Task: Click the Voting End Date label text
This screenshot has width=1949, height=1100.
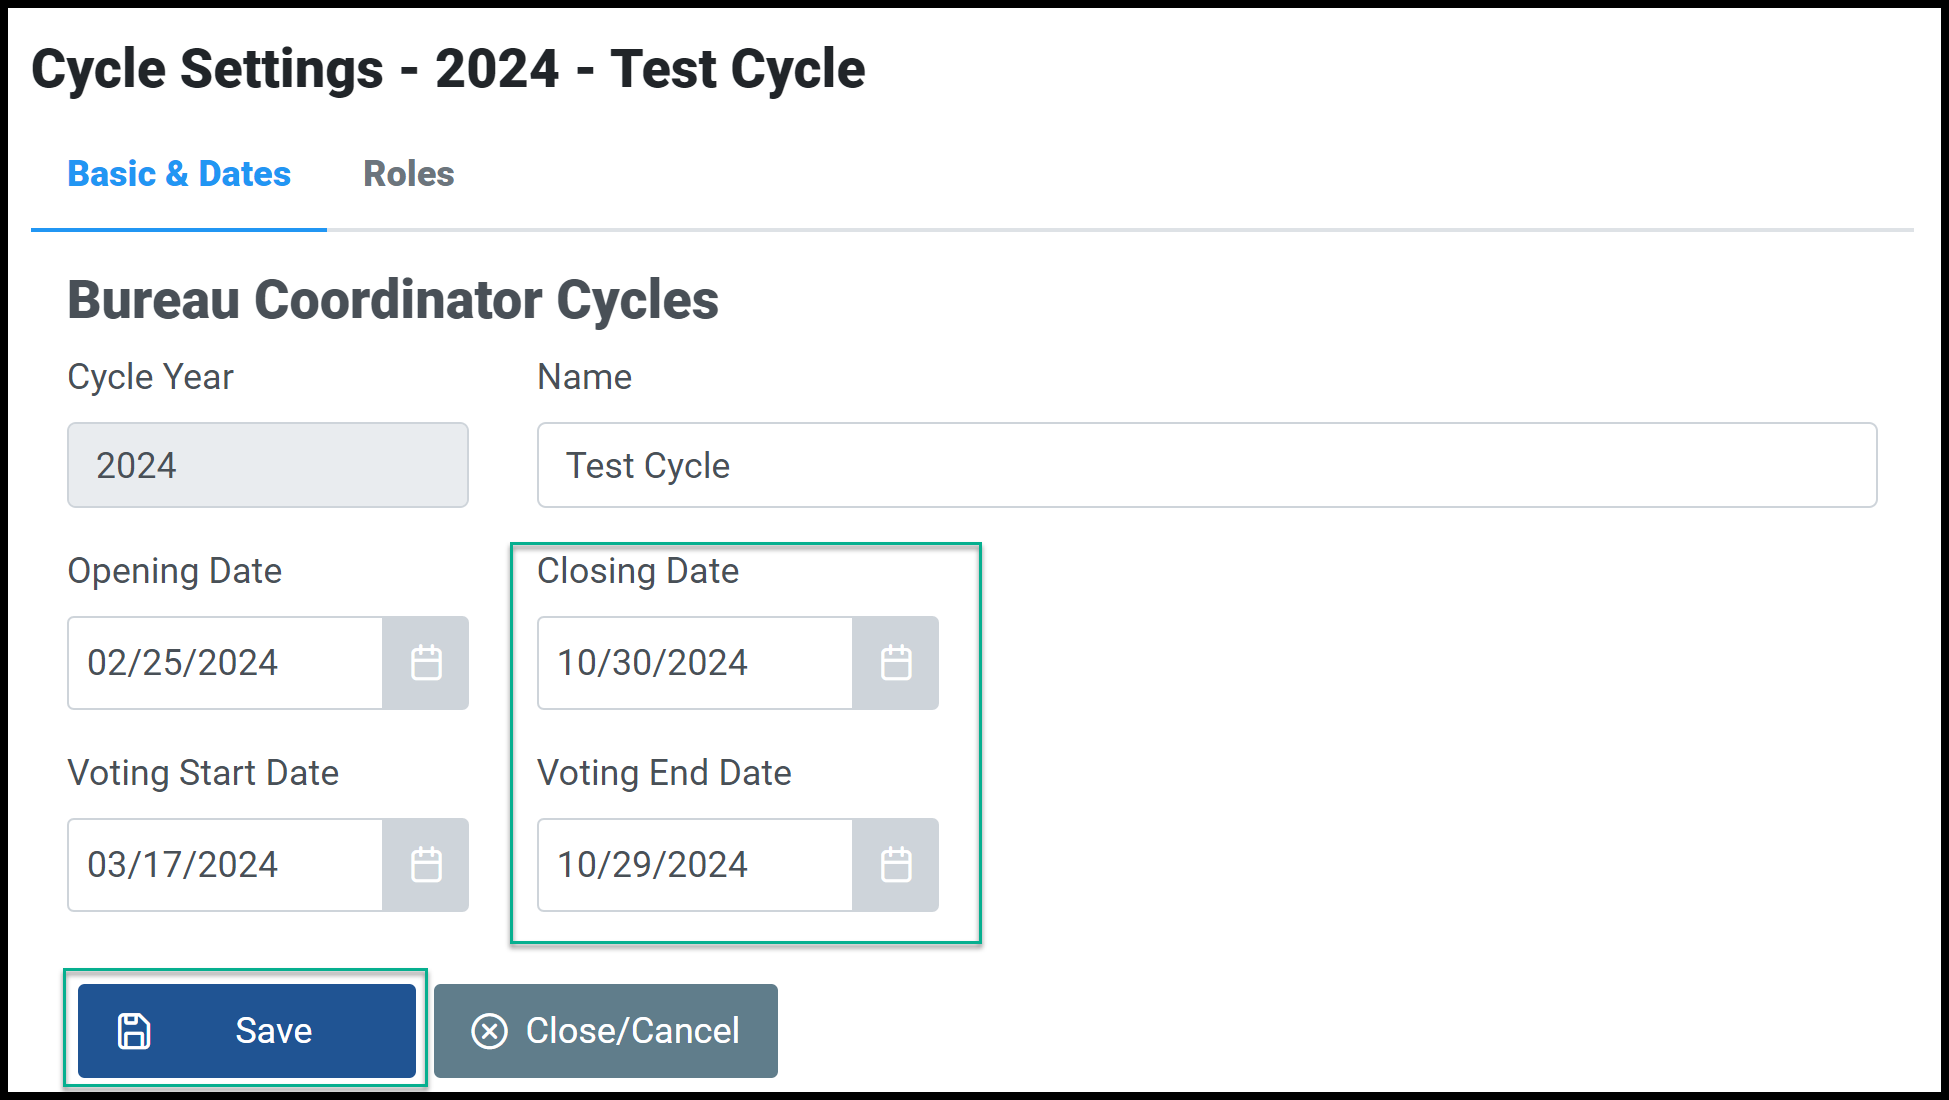Action: coord(664,773)
